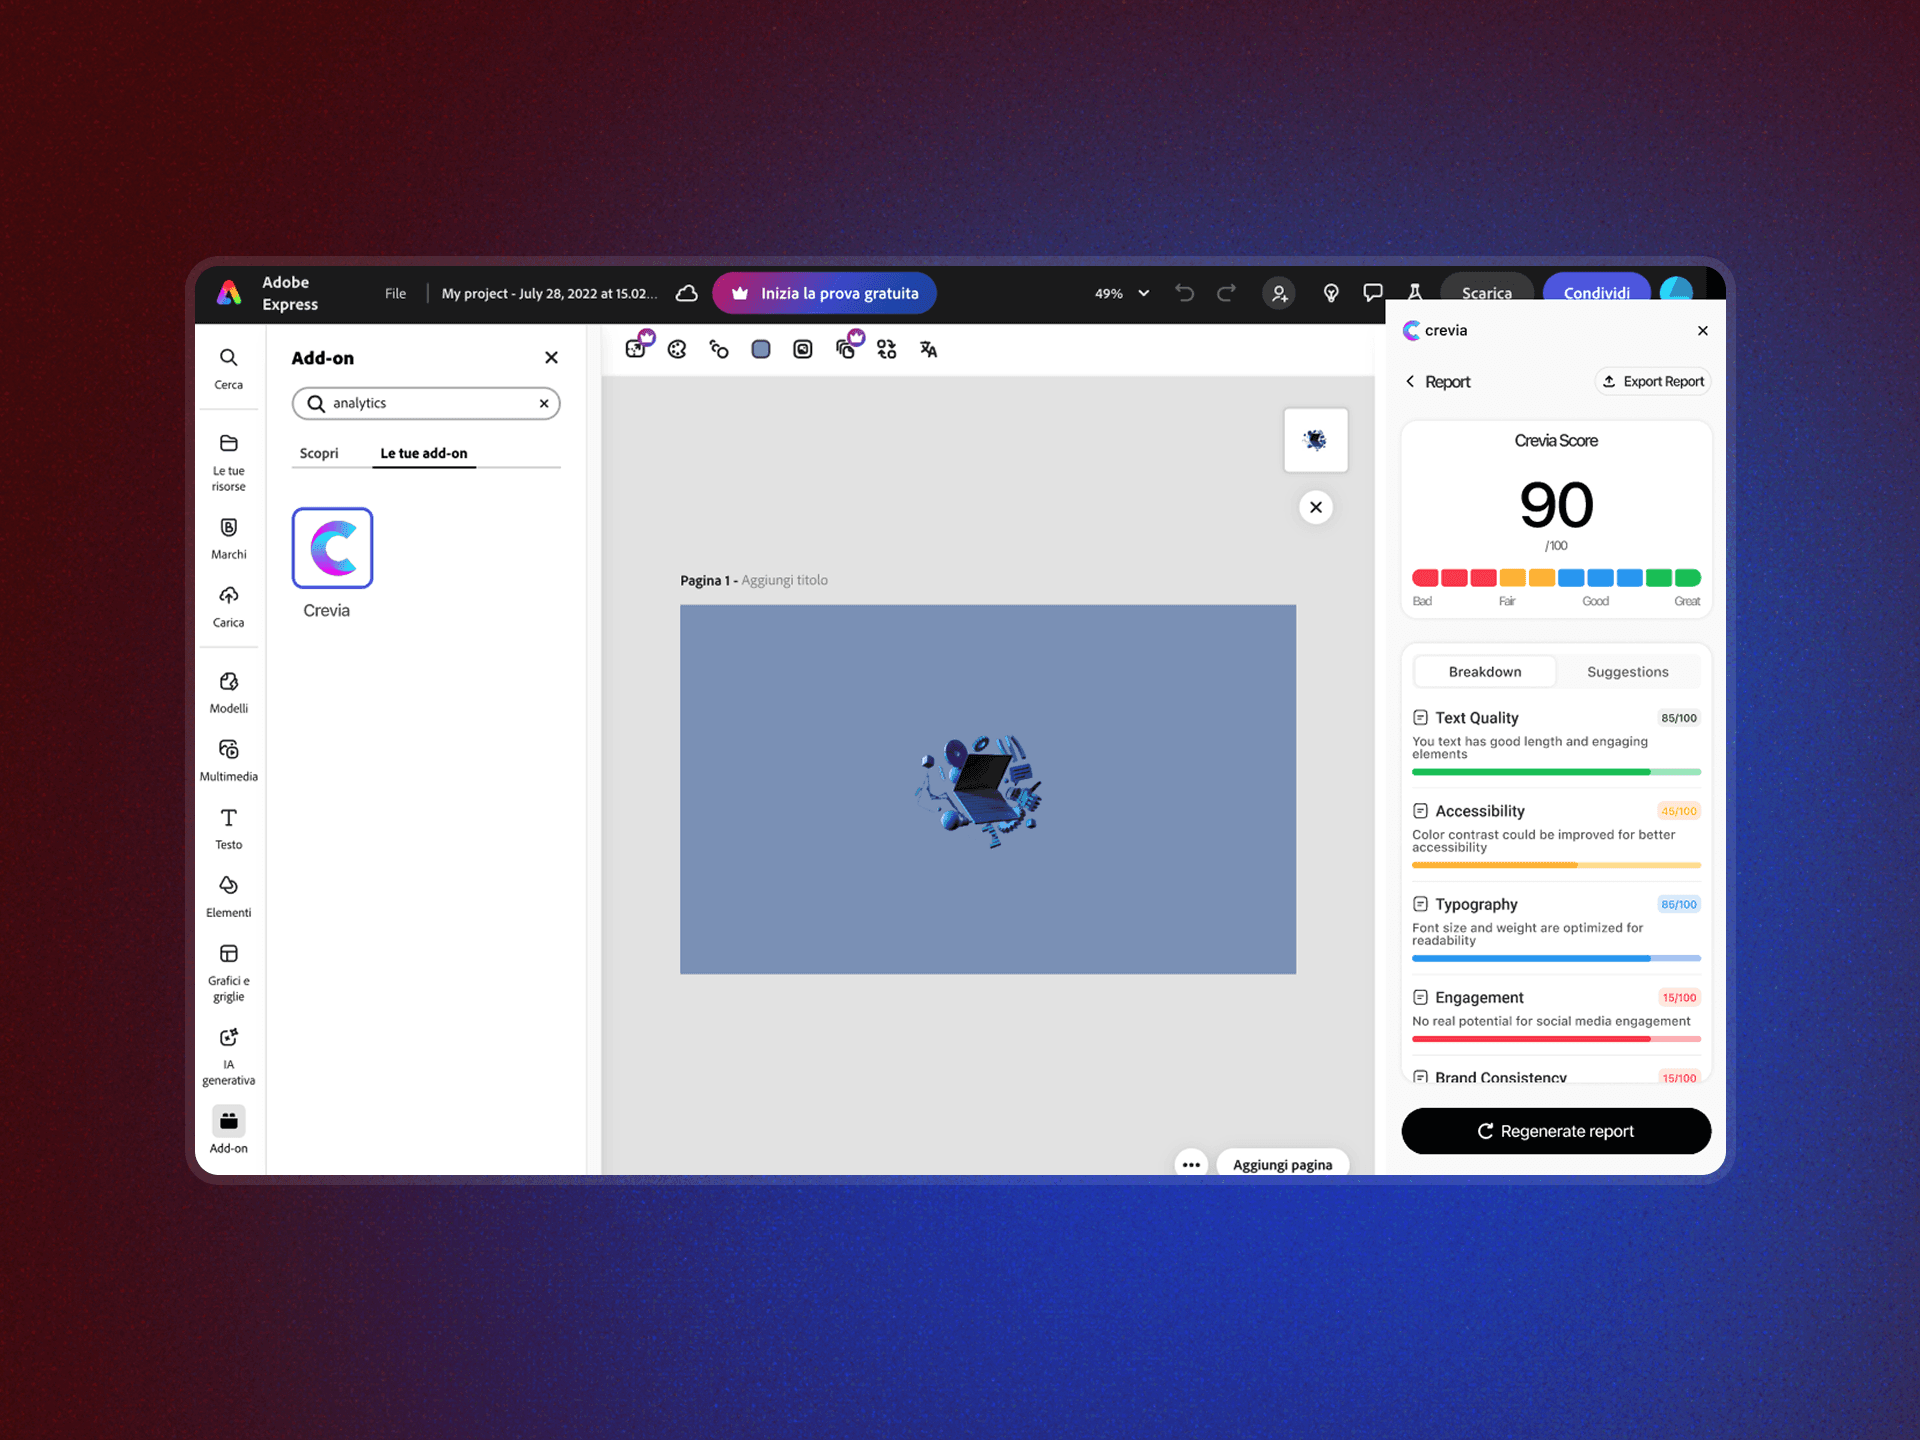Go back using Report chevron
The height and width of the screenshot is (1440, 1920).
(x=1411, y=381)
